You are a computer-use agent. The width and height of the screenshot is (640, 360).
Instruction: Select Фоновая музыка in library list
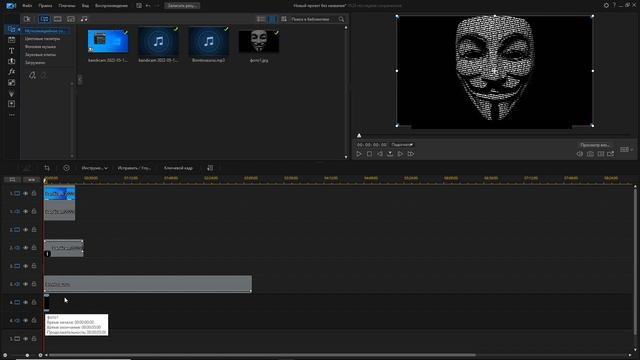[x=40, y=47]
